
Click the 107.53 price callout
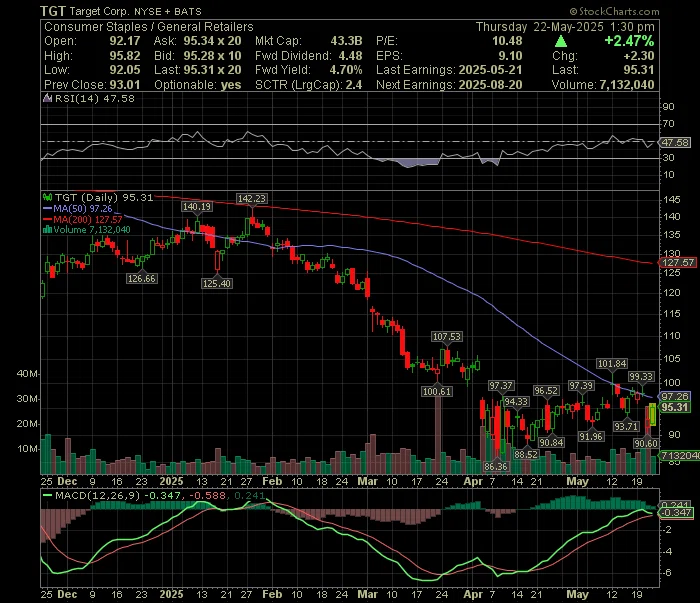point(446,337)
